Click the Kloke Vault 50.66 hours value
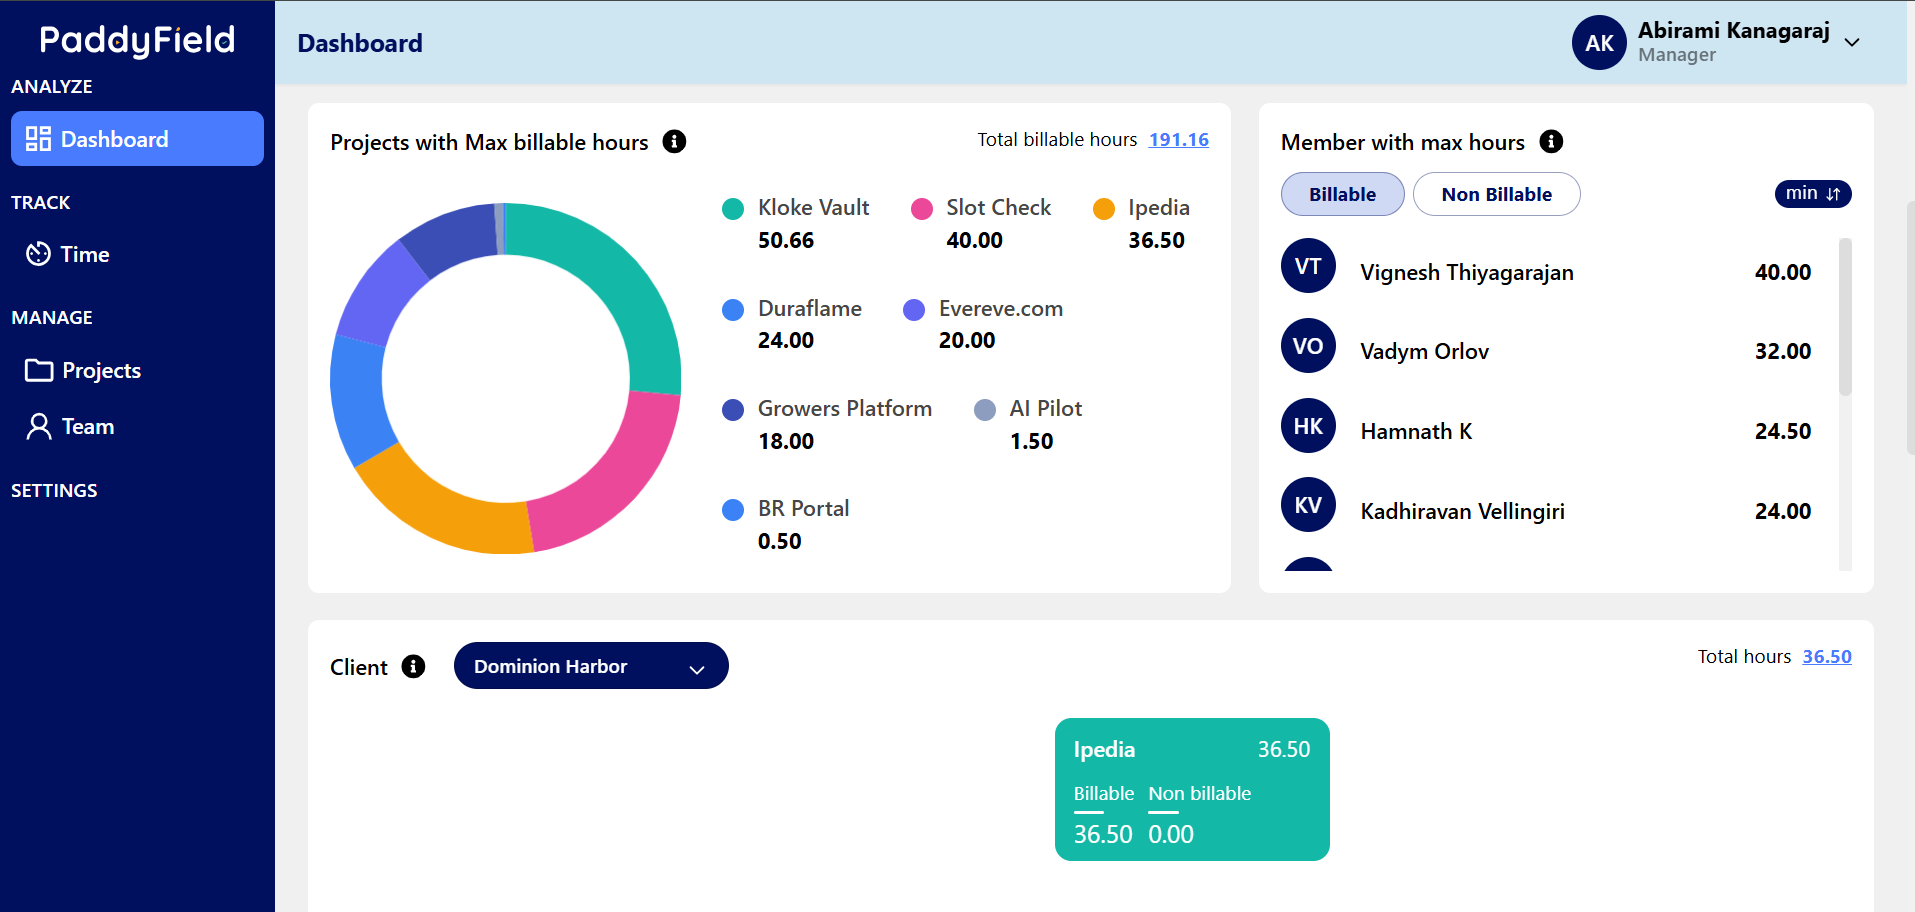Viewport: 1915px width, 912px height. (786, 240)
